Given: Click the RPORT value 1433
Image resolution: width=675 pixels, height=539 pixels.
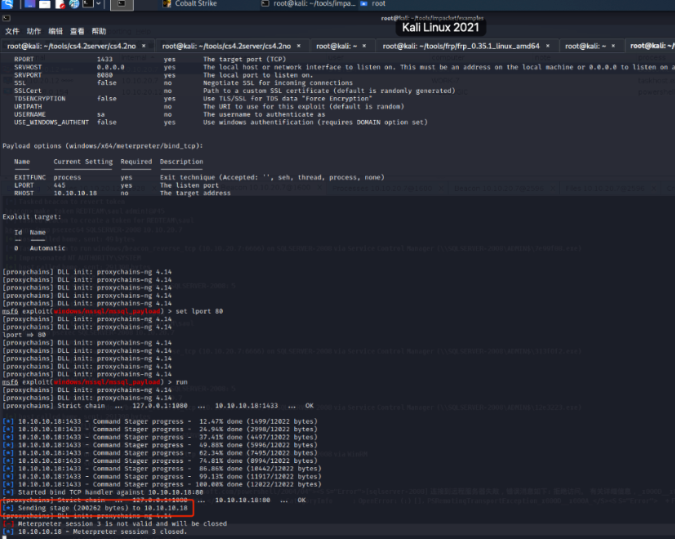Looking at the screenshot, I should pos(105,59).
